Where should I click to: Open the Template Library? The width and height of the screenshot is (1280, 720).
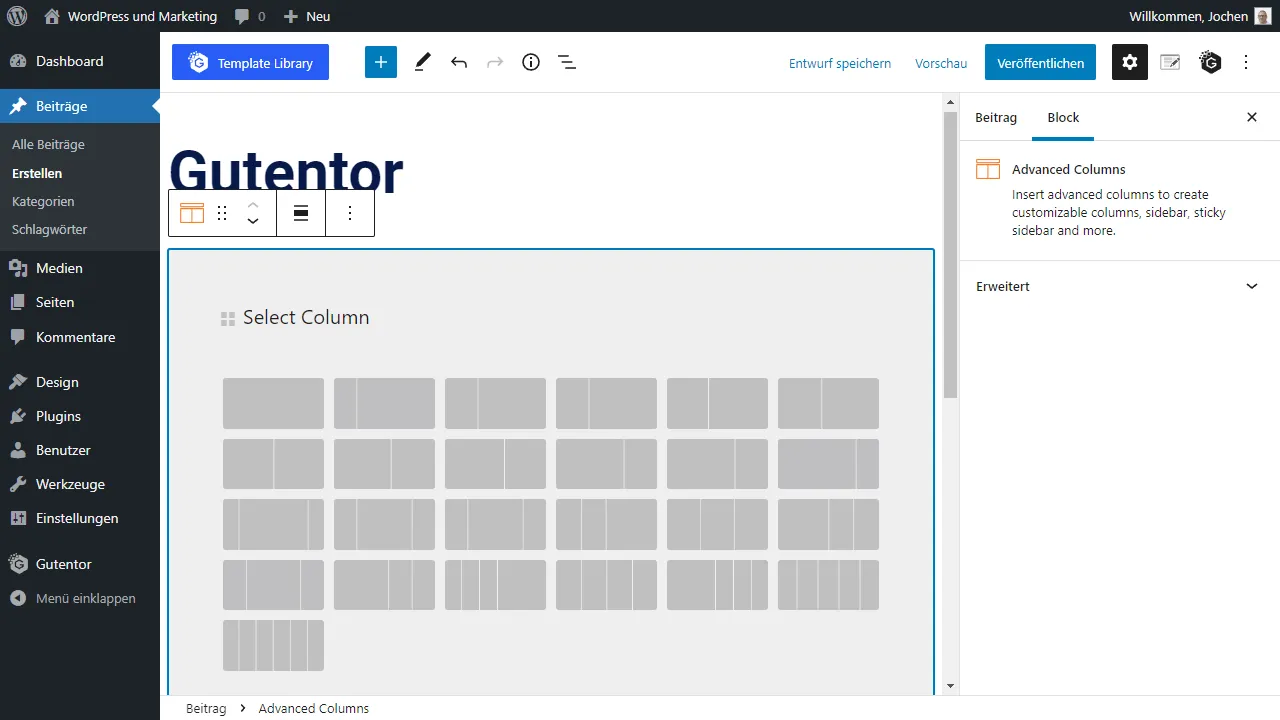click(250, 62)
